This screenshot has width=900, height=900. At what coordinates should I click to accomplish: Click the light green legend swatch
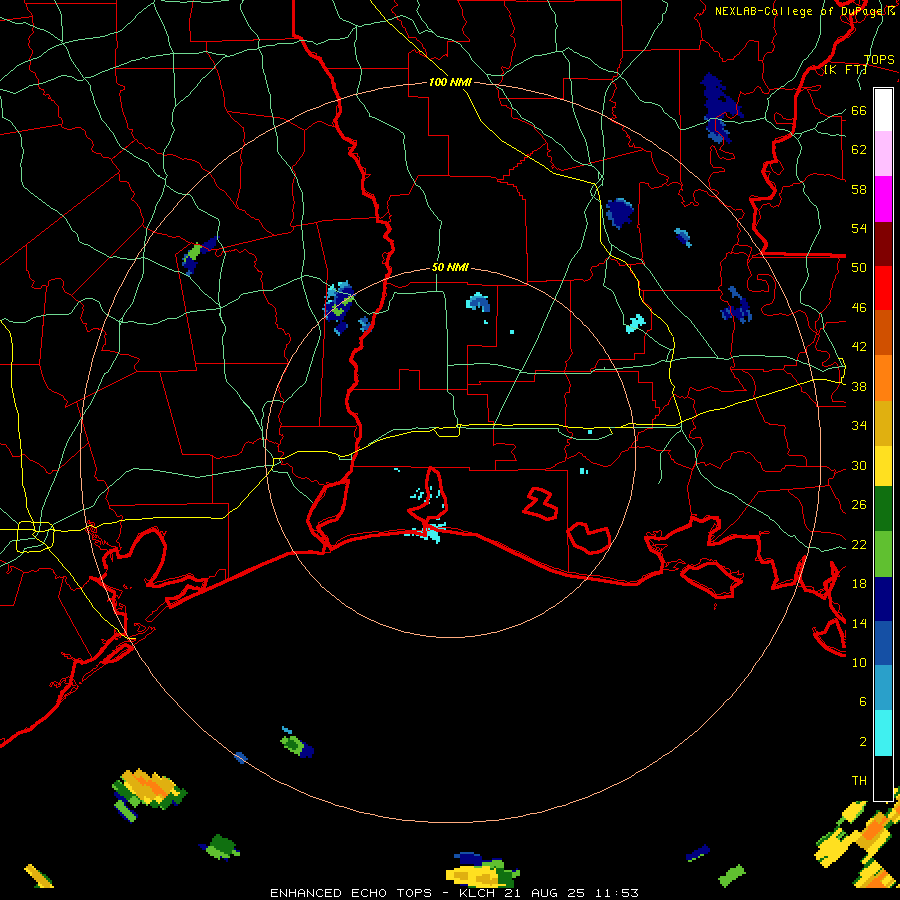coord(883,554)
